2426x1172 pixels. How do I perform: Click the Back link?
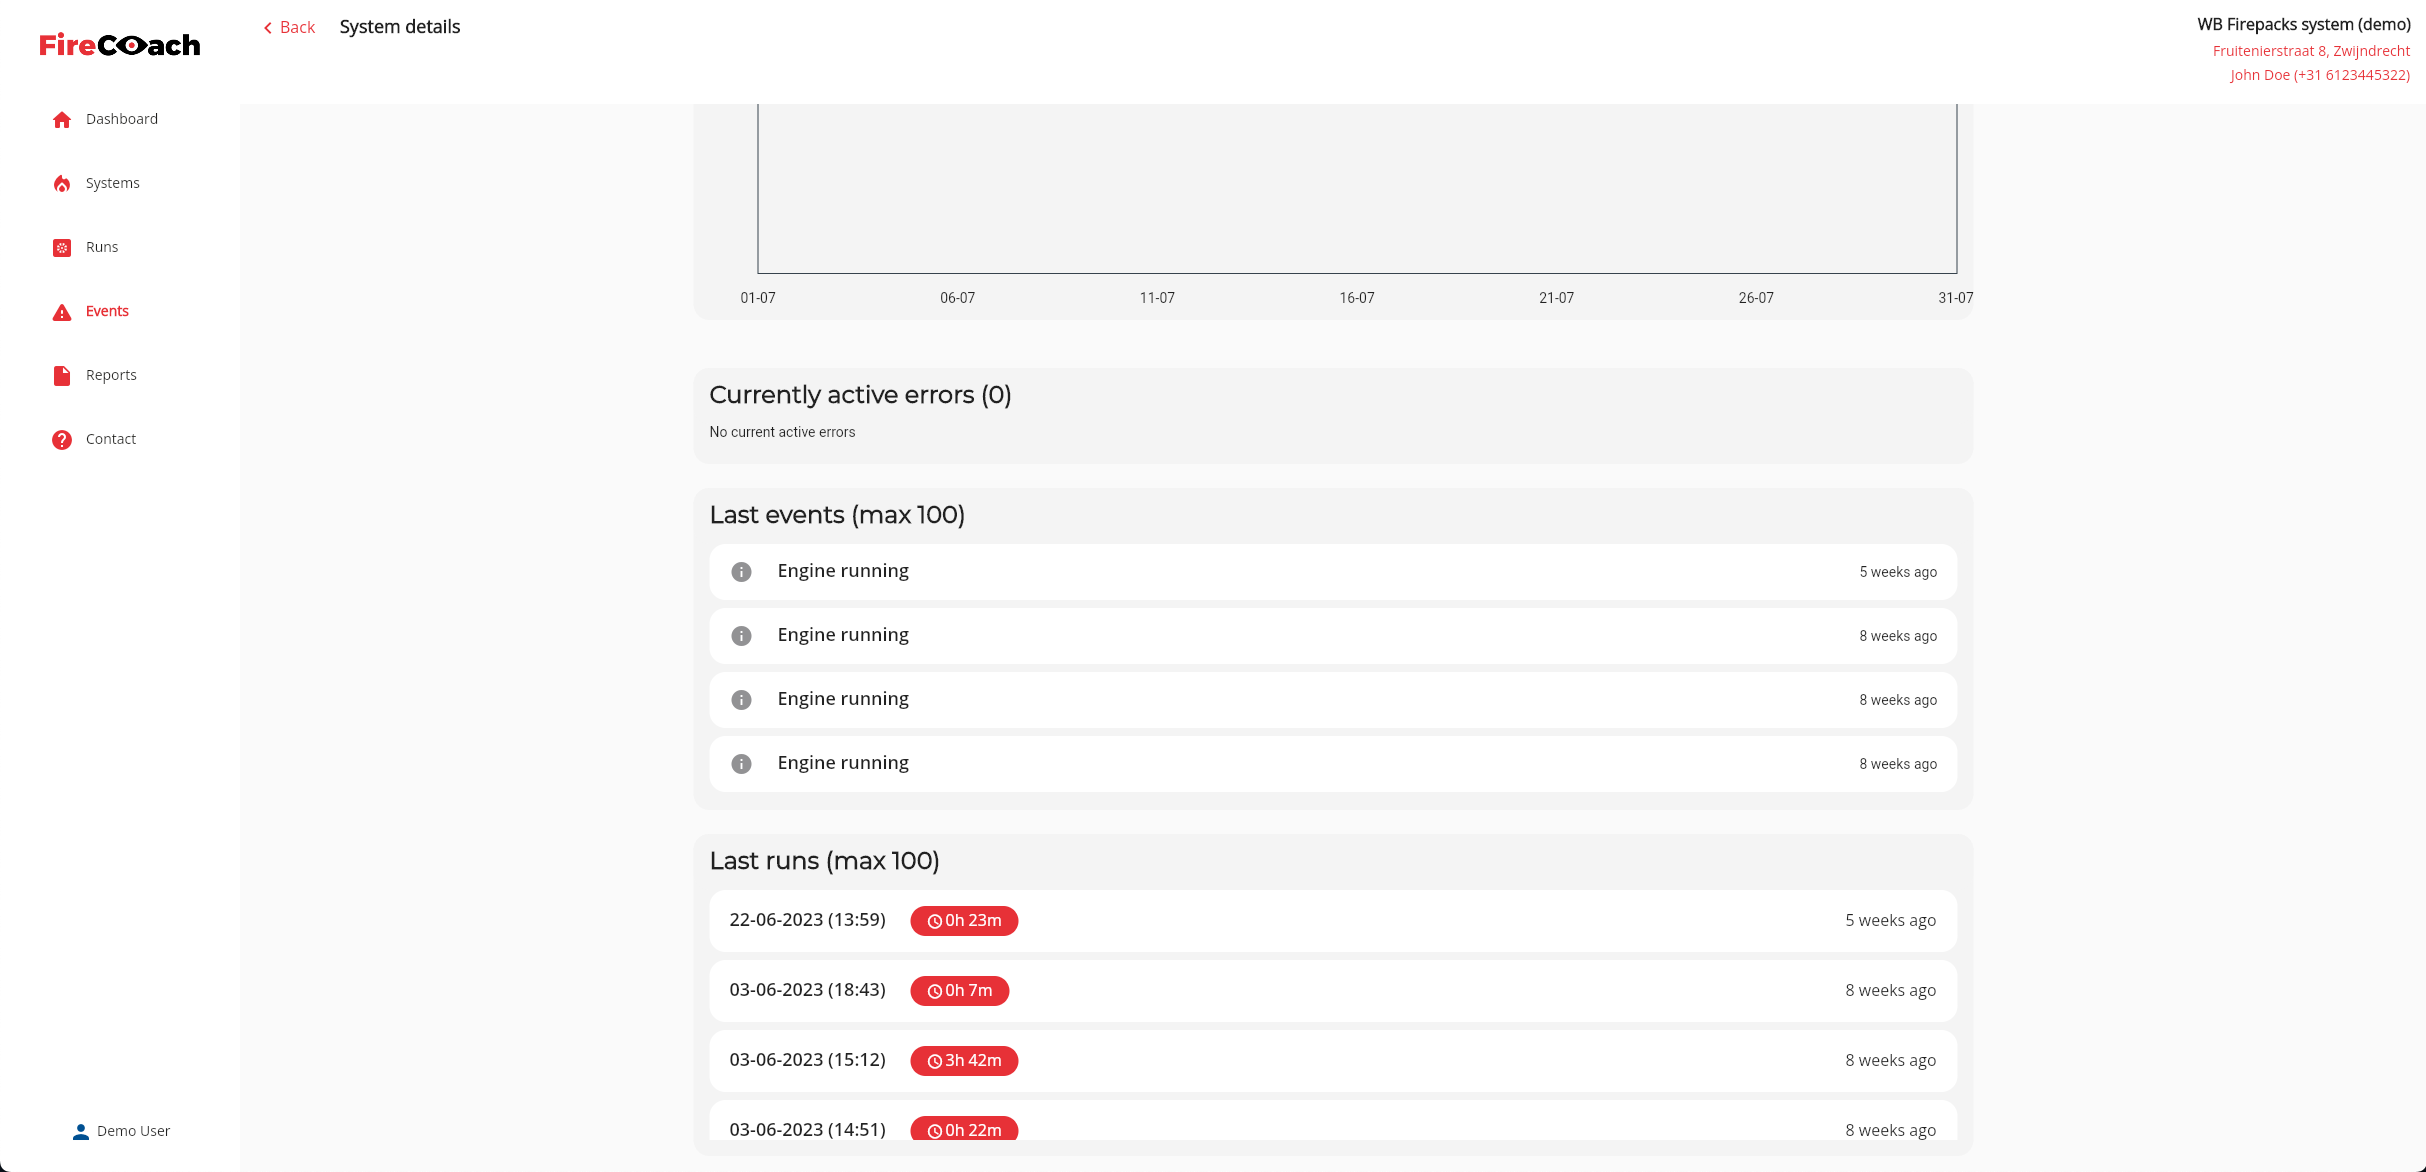point(289,27)
